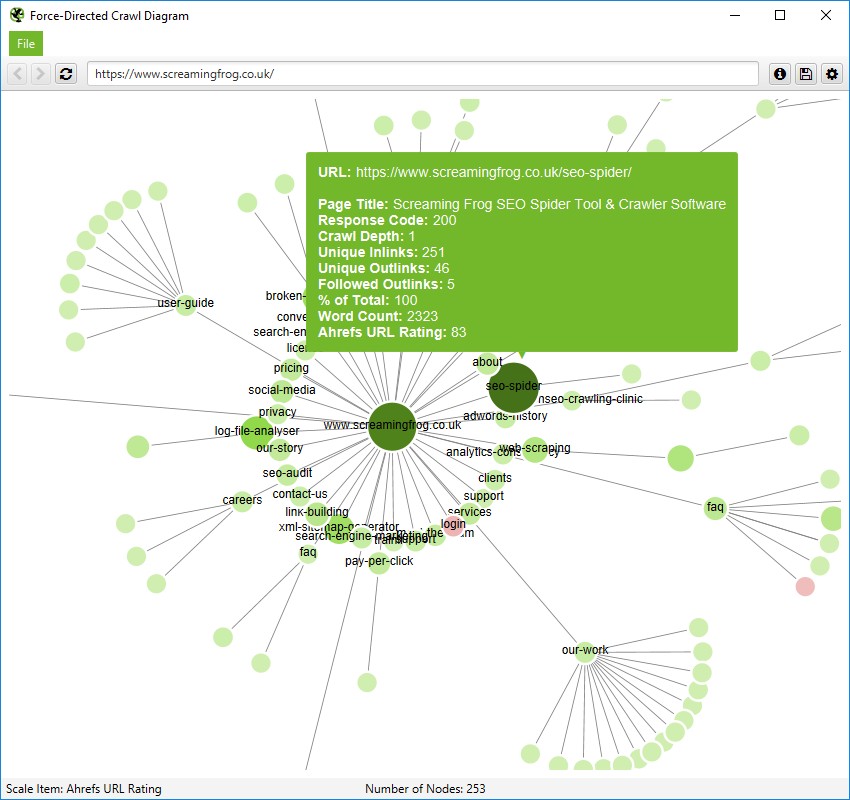Open settings via the gear icon

832,74
